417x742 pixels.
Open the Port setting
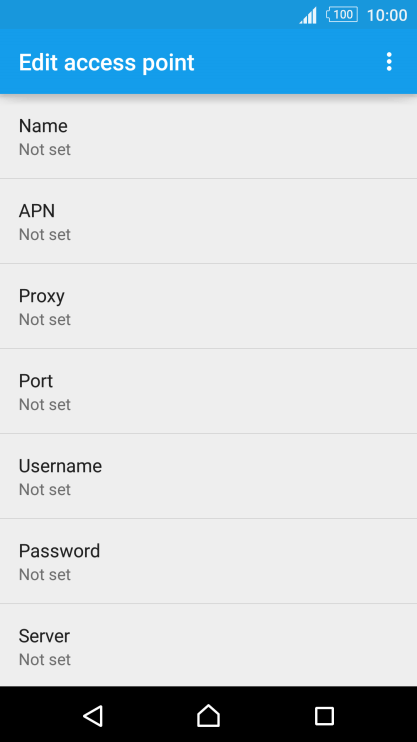coord(208,391)
